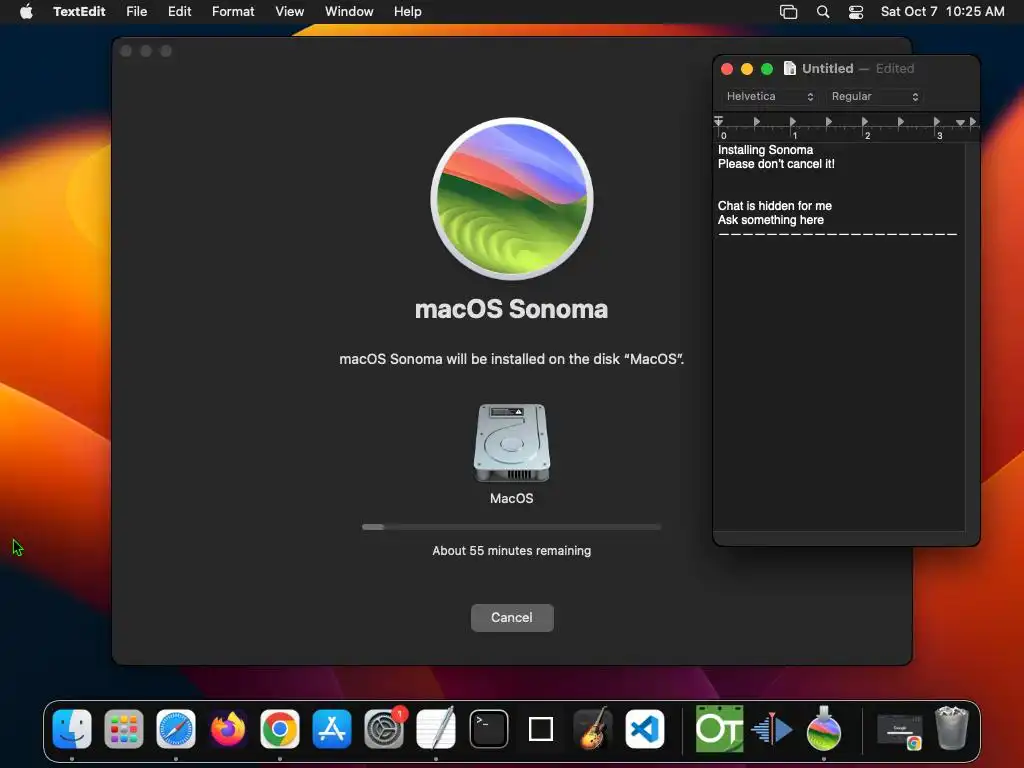Click the left indent marker at ruler 0
Image resolution: width=1024 pixels, height=768 pixels.
coord(718,121)
